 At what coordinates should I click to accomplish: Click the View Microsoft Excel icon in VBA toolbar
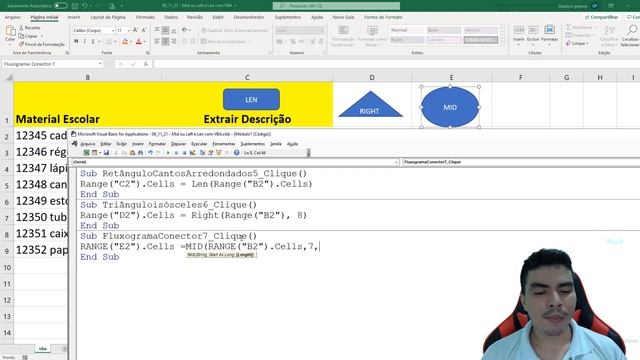click(87, 153)
